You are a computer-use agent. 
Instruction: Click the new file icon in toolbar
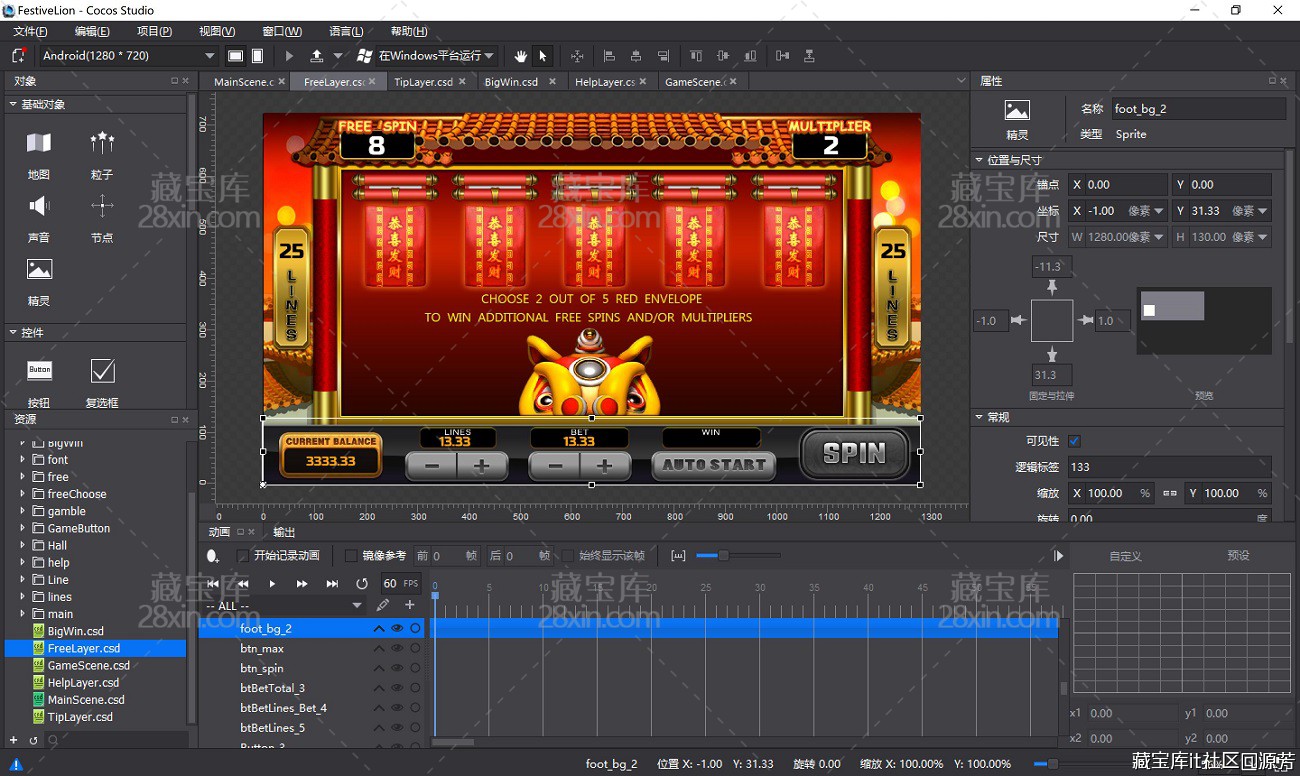click(20, 56)
